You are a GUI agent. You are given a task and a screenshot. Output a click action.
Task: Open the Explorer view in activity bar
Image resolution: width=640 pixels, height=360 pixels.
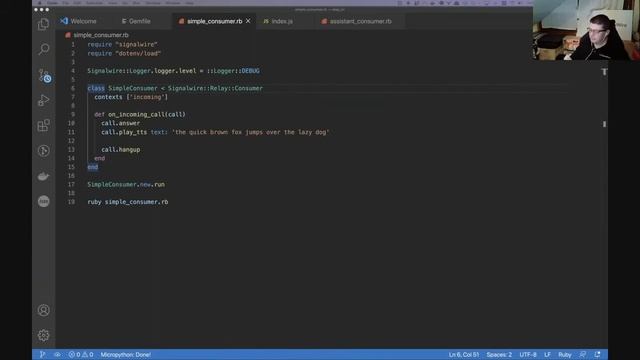point(43,24)
